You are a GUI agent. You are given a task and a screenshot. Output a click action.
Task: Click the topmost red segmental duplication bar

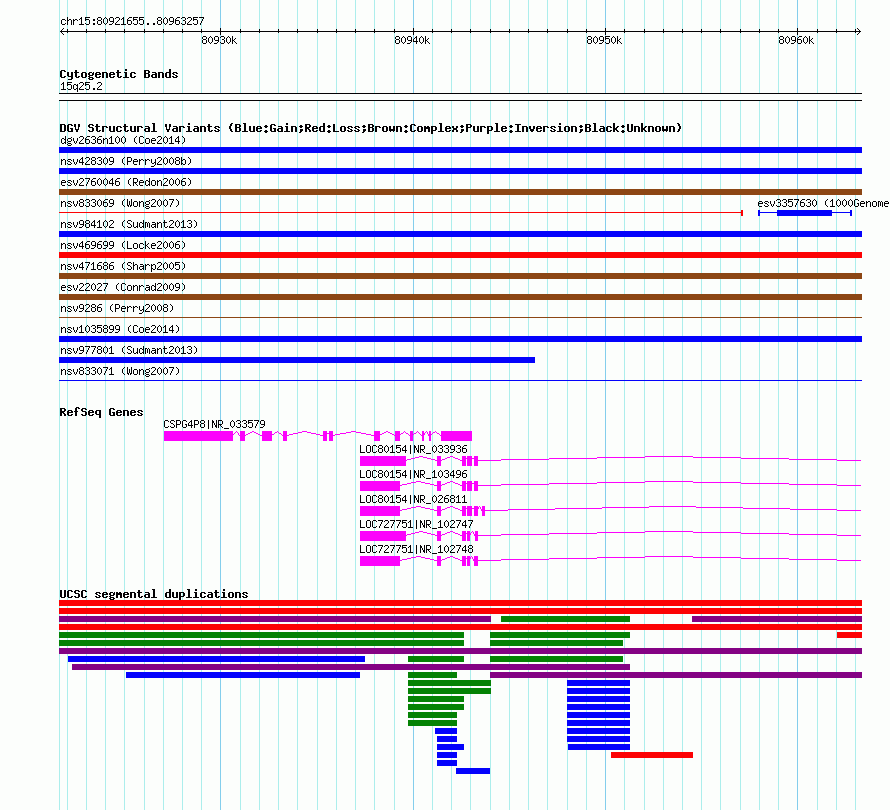point(460,603)
